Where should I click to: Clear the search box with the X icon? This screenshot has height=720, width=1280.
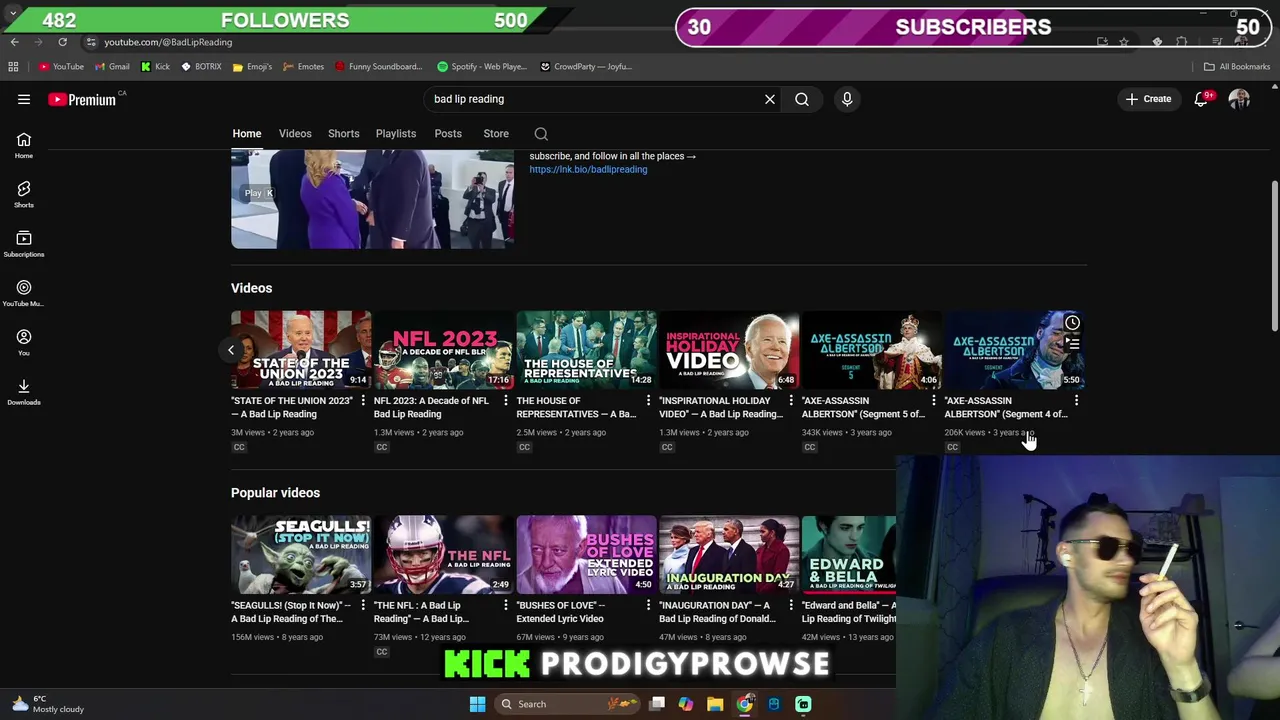point(770,99)
